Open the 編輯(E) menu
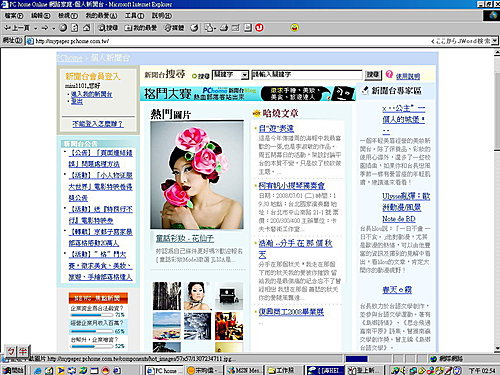Screen dimensions: 500x375 coord(41,16)
